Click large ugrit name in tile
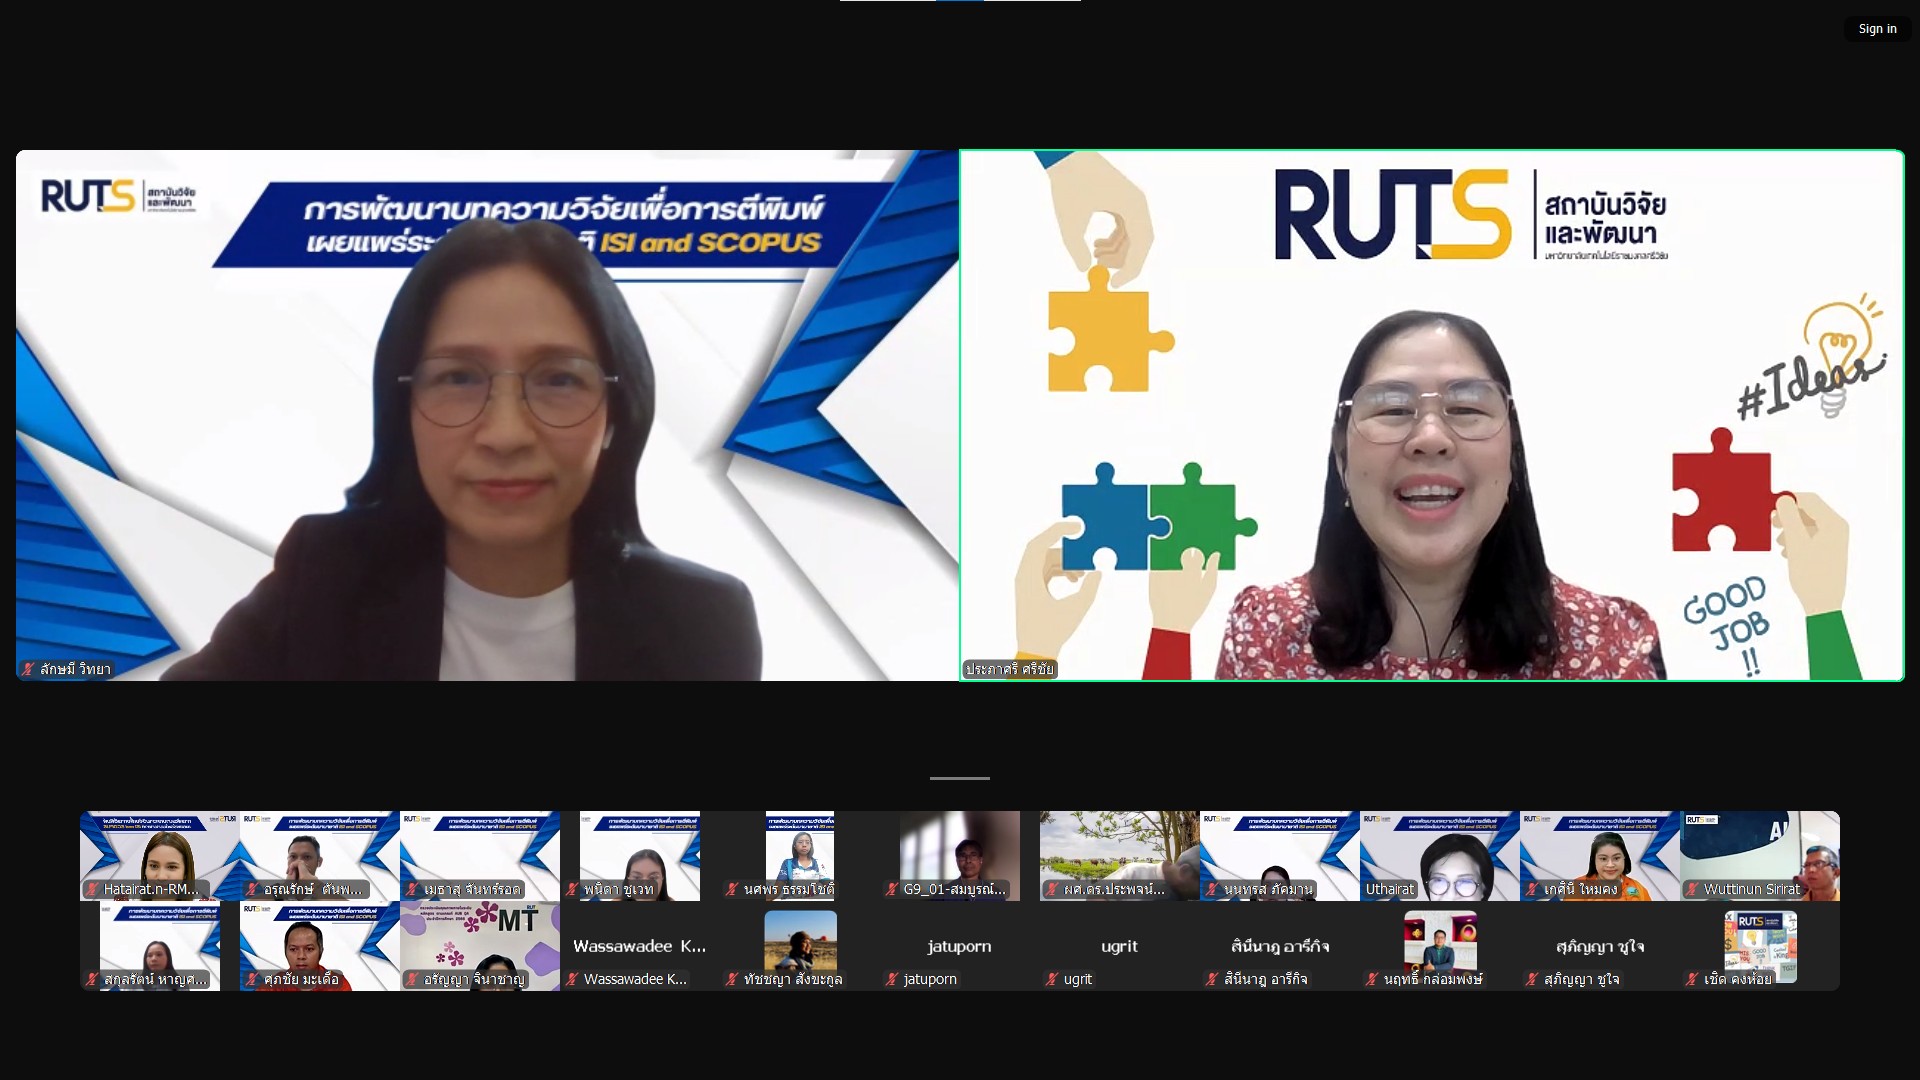Image resolution: width=1920 pixels, height=1080 pixels. coord(1120,946)
